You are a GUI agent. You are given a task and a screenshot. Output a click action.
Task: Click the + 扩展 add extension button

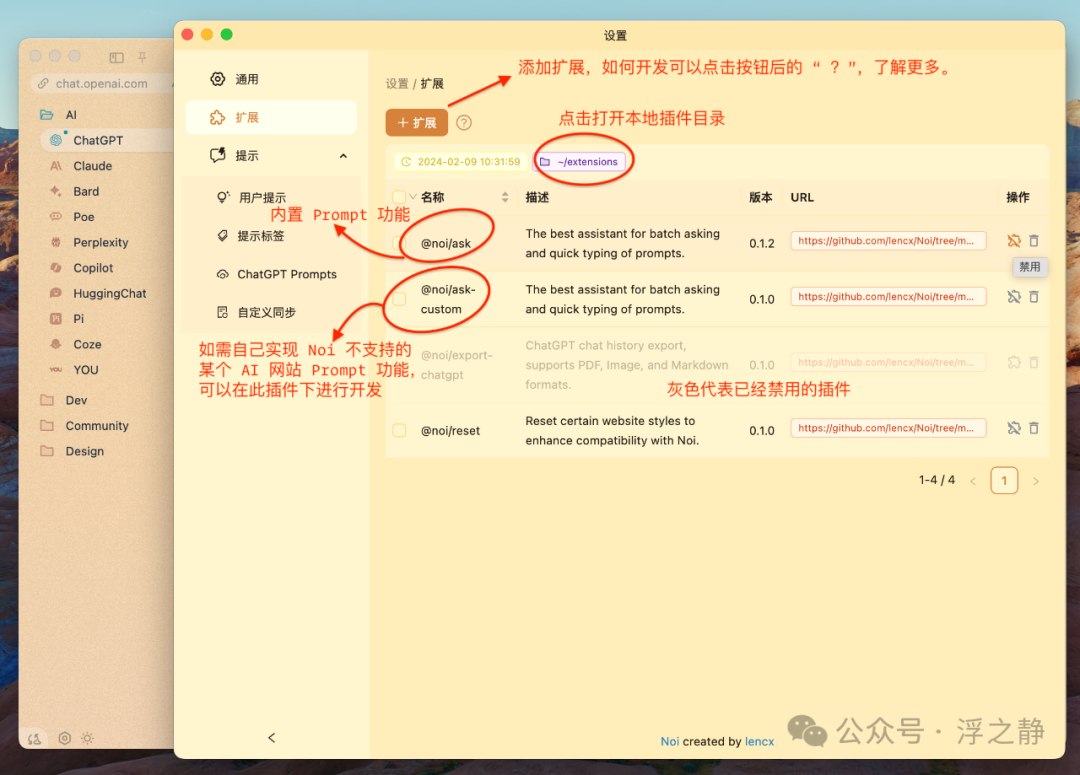417,123
